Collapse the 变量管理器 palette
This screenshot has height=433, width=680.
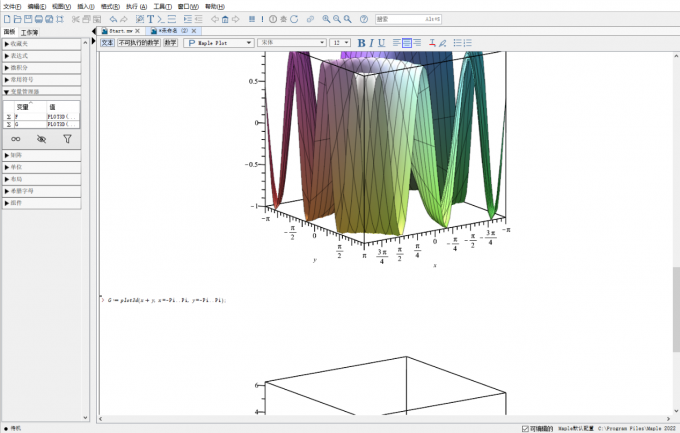40,91
